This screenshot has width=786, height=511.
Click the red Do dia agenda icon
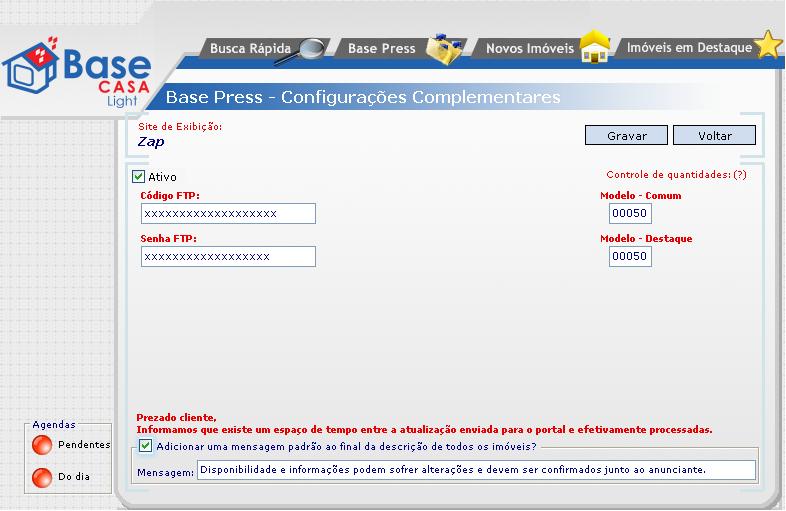43,476
